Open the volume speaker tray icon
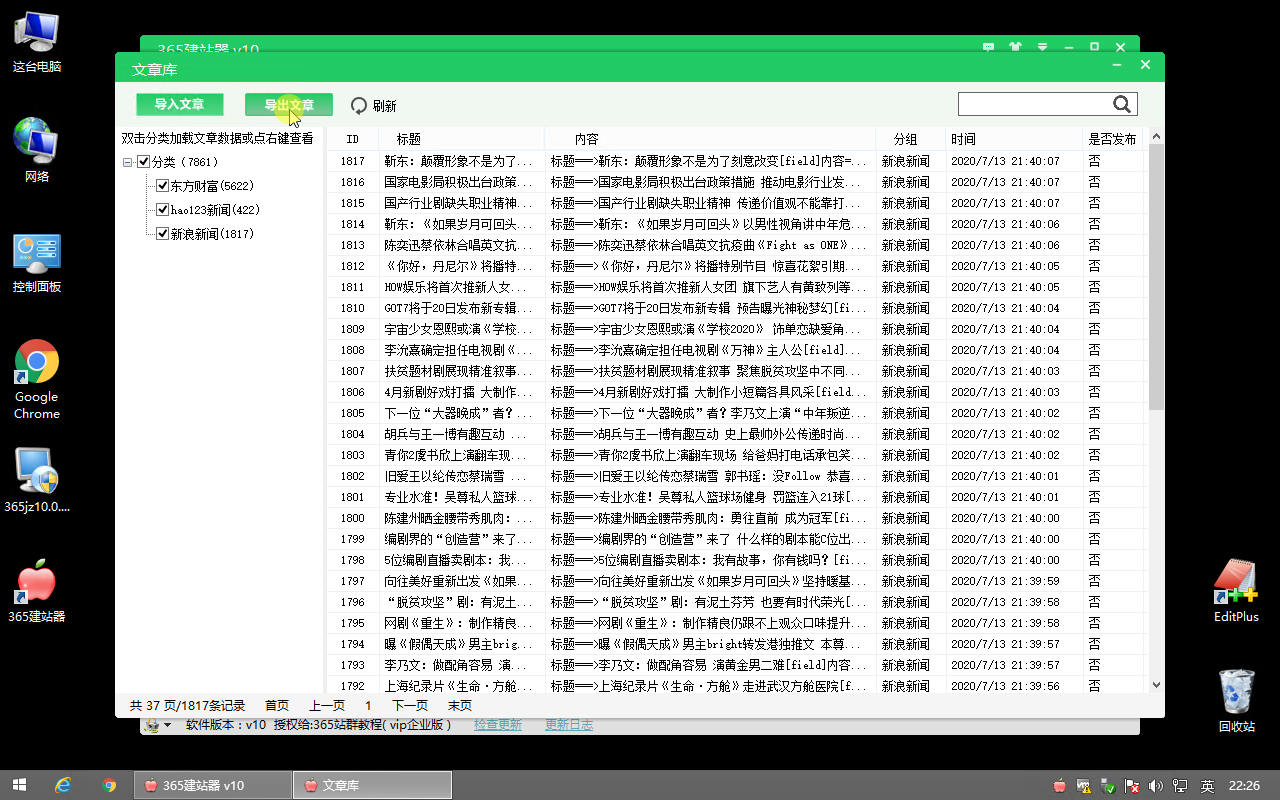Image resolution: width=1280 pixels, height=800 pixels. [1156, 786]
